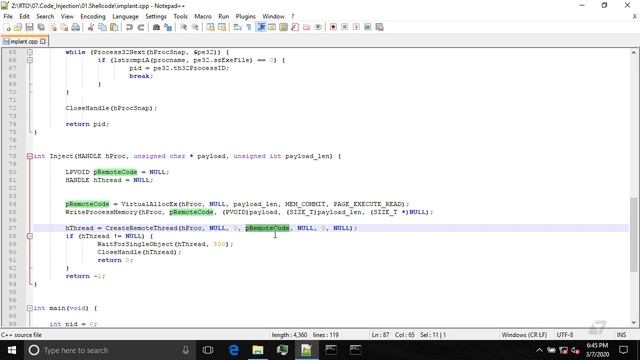Click the Save All toolbar icon
Screen dimensions: 640x360
[x=41, y=27]
